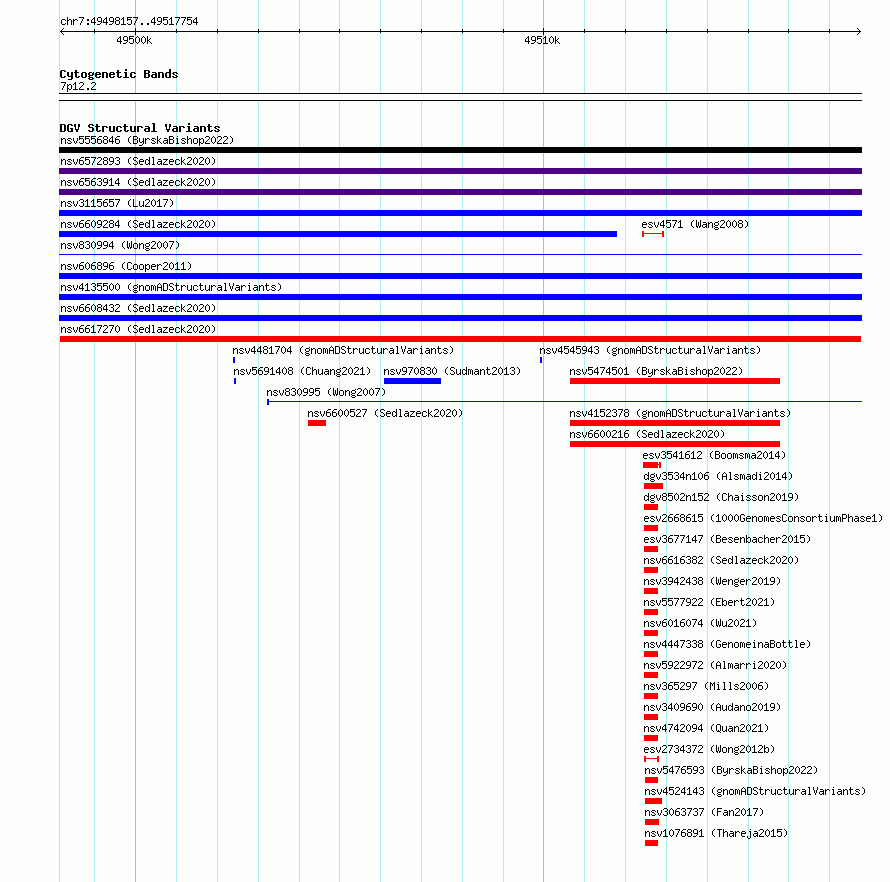
Task: Open nsv5577922 (Ebert2021) label
Action: coord(709,602)
